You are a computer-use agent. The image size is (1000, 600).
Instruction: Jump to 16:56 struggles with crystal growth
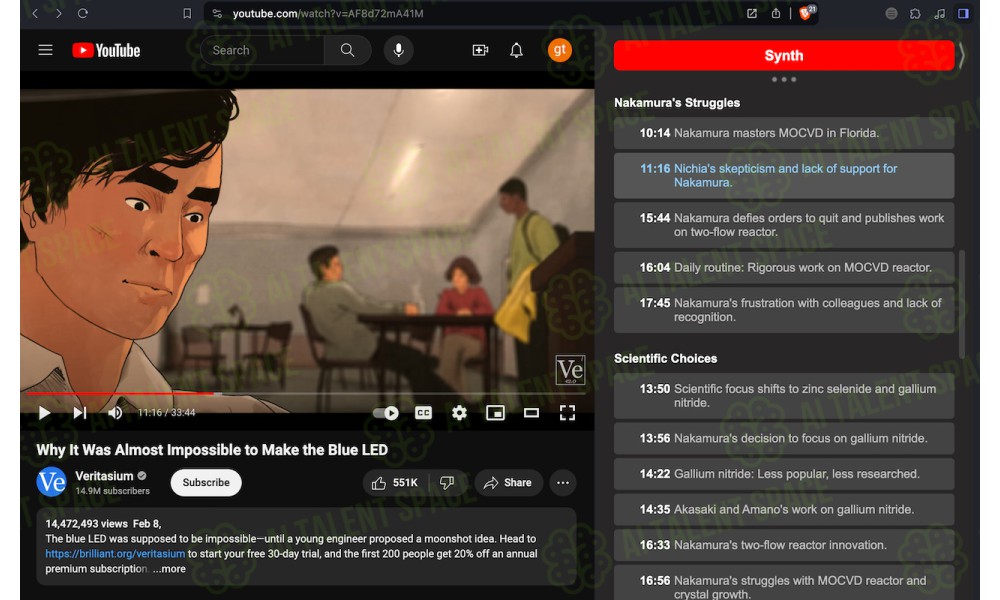point(784,583)
